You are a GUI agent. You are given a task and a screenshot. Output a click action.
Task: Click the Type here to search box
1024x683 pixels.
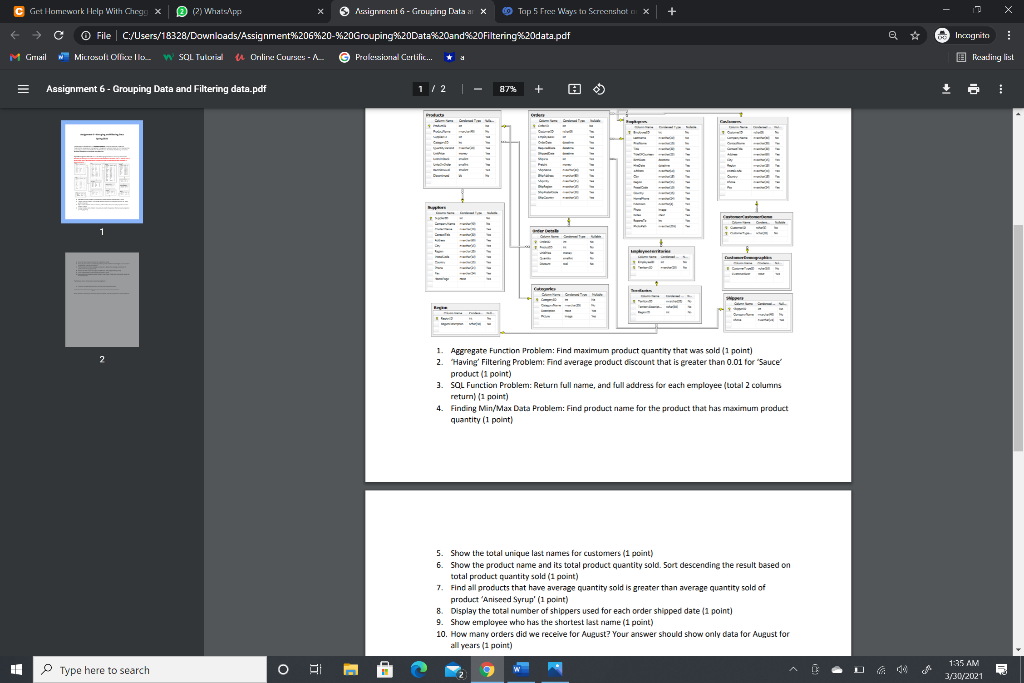[x=150, y=669]
